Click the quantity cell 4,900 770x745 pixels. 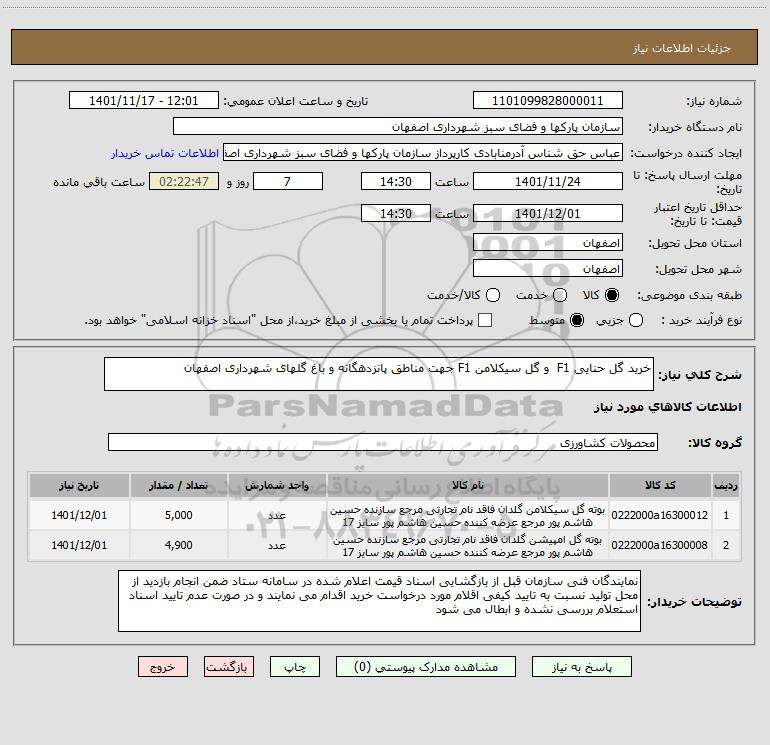pyautogui.click(x=179, y=545)
